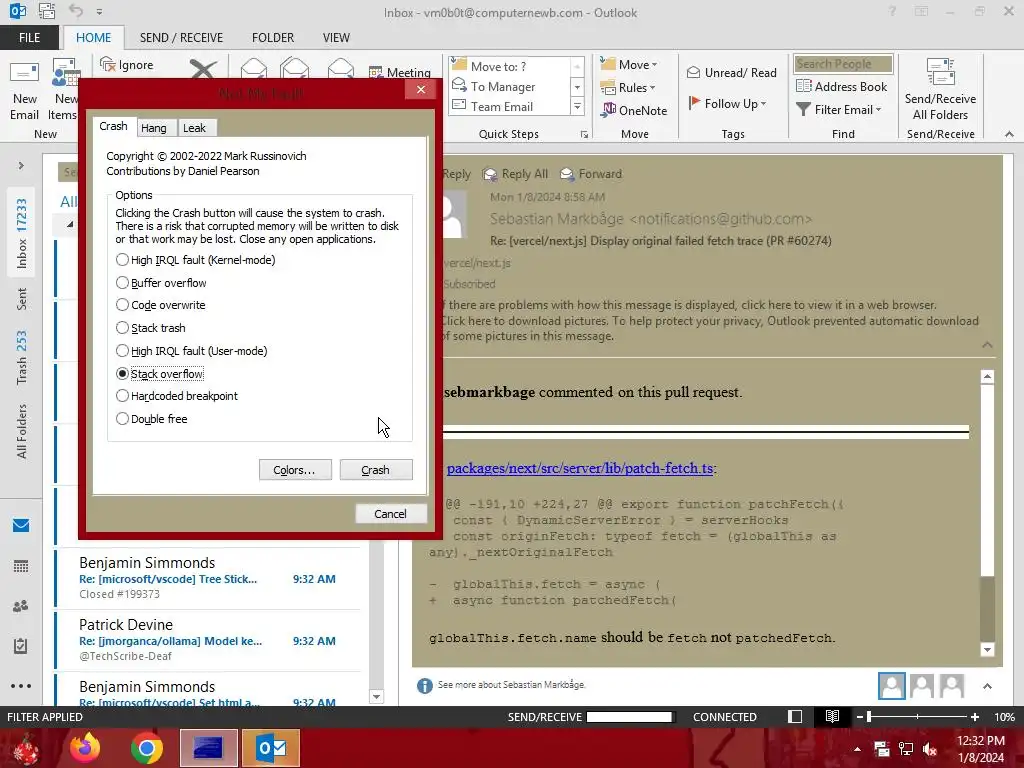Click the info icon about Sebastian Markbåge
This screenshot has width=1024, height=768.
[424, 685]
